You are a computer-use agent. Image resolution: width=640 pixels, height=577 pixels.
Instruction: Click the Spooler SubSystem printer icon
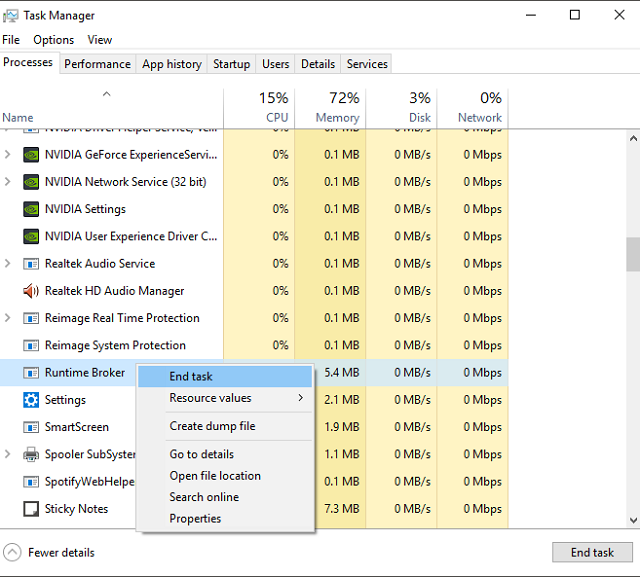pos(31,455)
